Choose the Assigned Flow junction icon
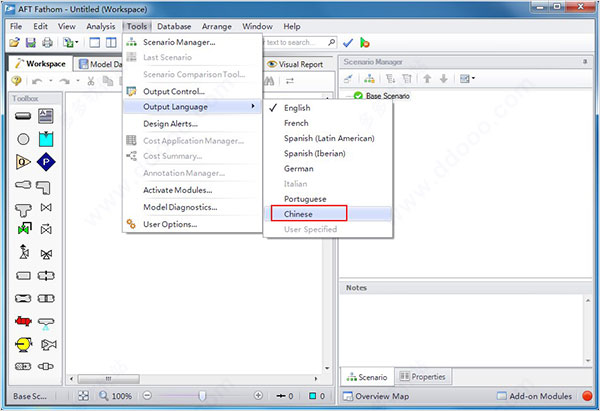 pos(23,162)
